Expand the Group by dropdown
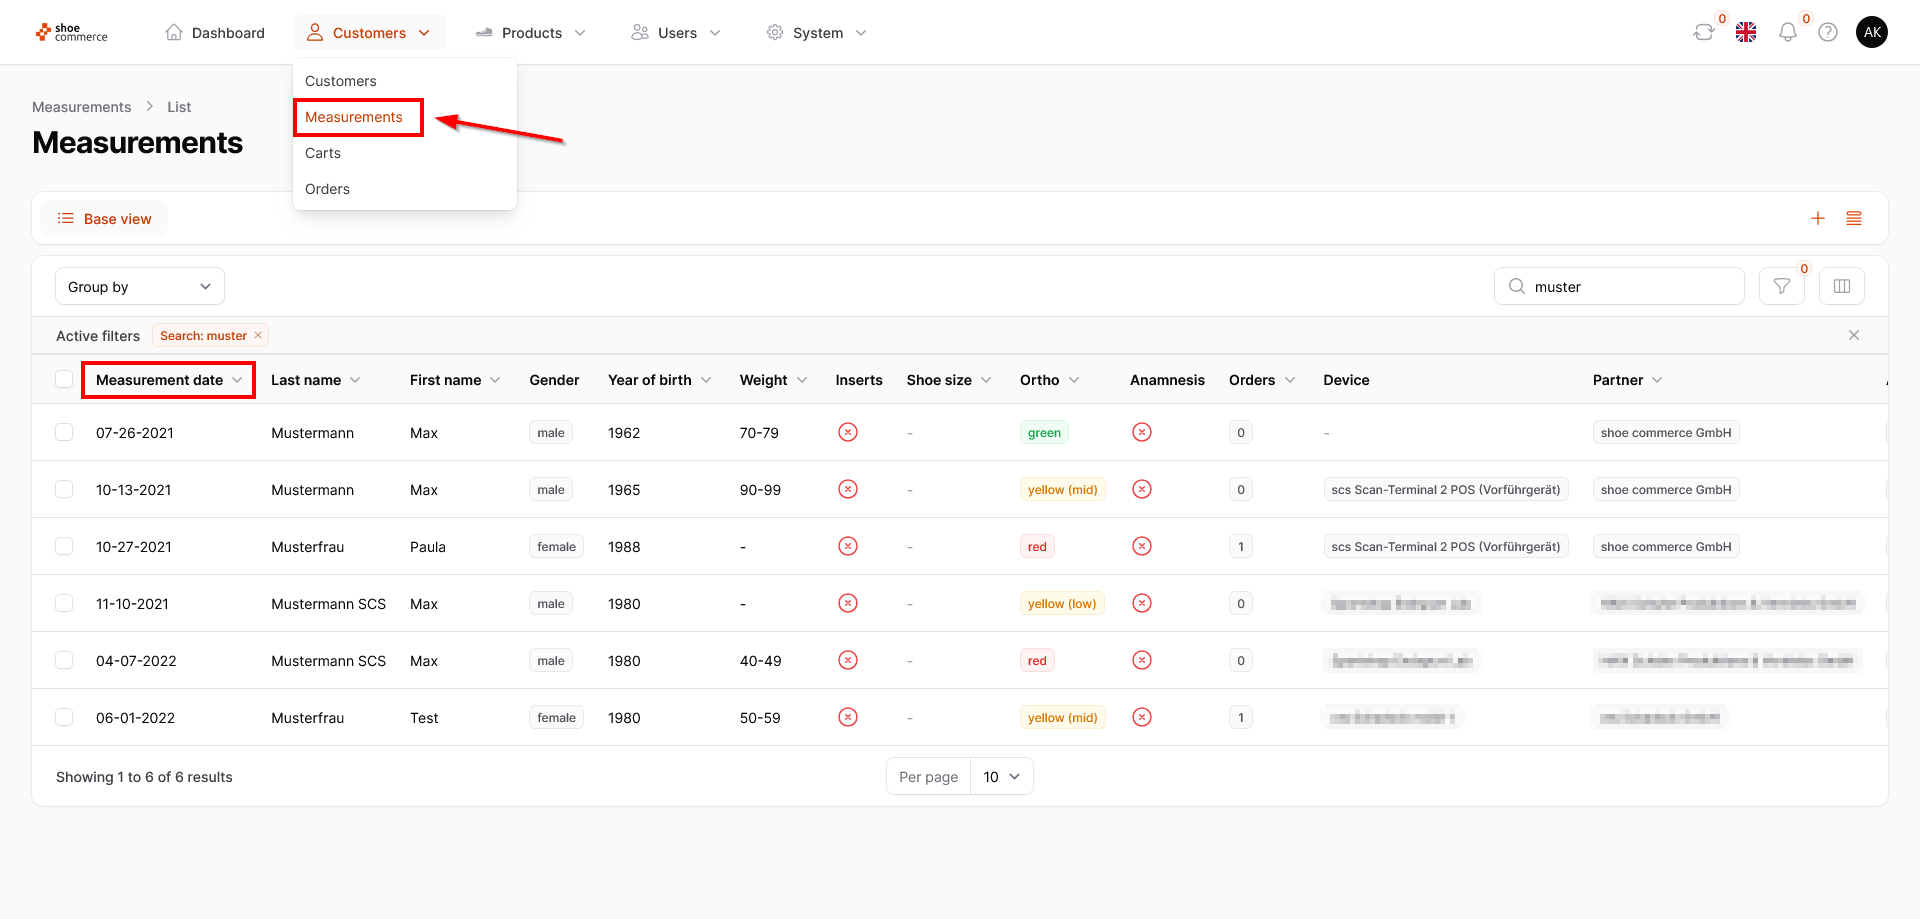 point(140,286)
